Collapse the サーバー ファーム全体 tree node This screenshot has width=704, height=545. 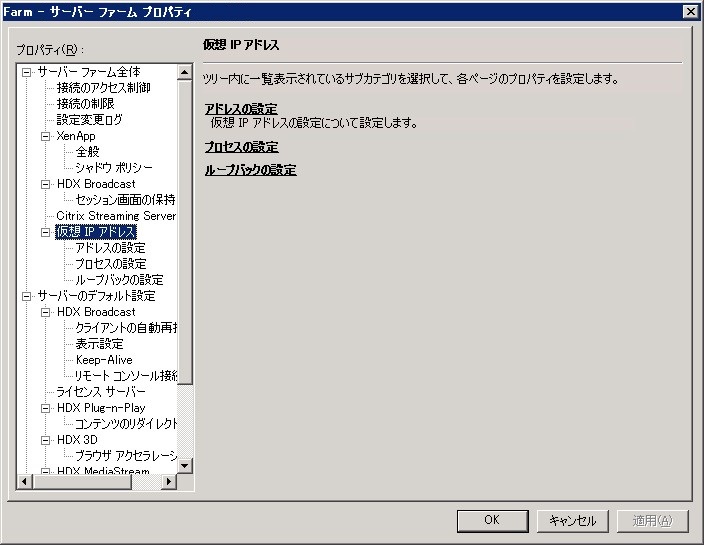tap(26, 72)
